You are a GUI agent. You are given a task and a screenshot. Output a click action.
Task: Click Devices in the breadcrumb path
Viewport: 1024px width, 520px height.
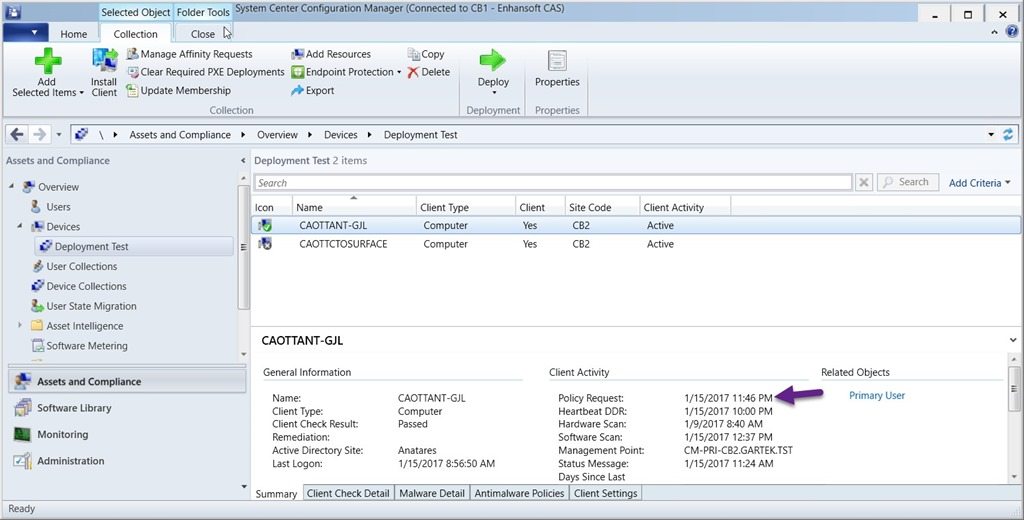coord(340,135)
